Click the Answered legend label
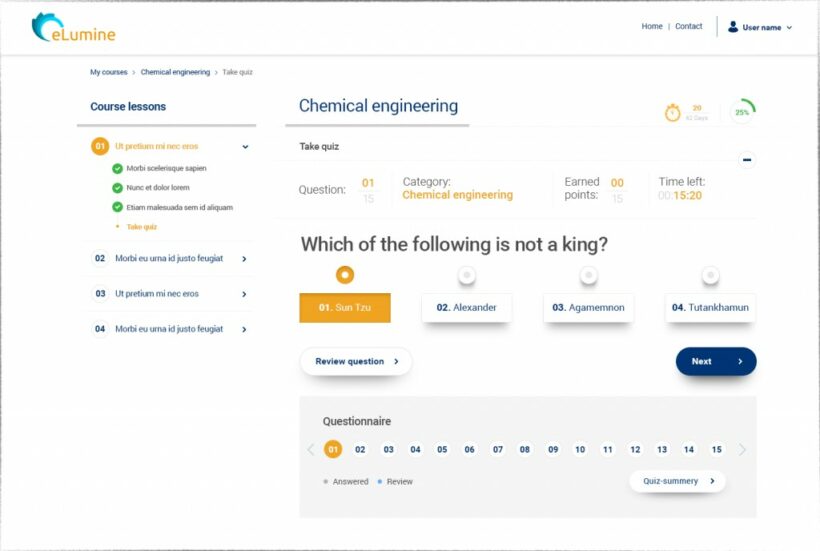The height and width of the screenshot is (551, 820). click(x=350, y=481)
